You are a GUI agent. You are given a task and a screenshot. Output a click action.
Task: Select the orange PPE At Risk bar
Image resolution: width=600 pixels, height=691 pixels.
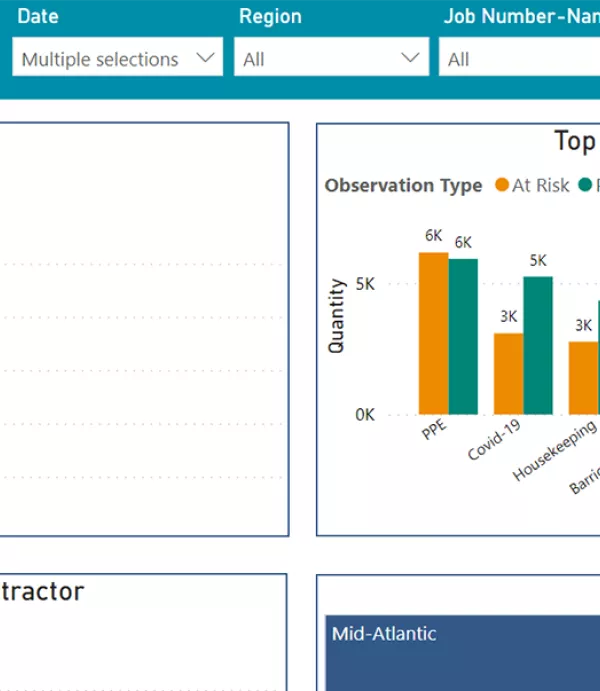pos(433,334)
